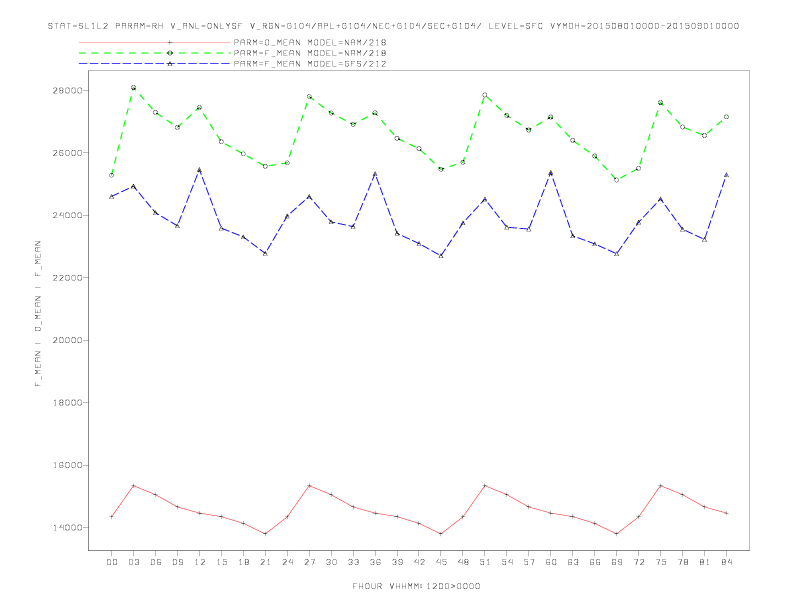The height and width of the screenshot is (612, 792).
Task: Click the x-axis tick label 24
Action: [287, 562]
